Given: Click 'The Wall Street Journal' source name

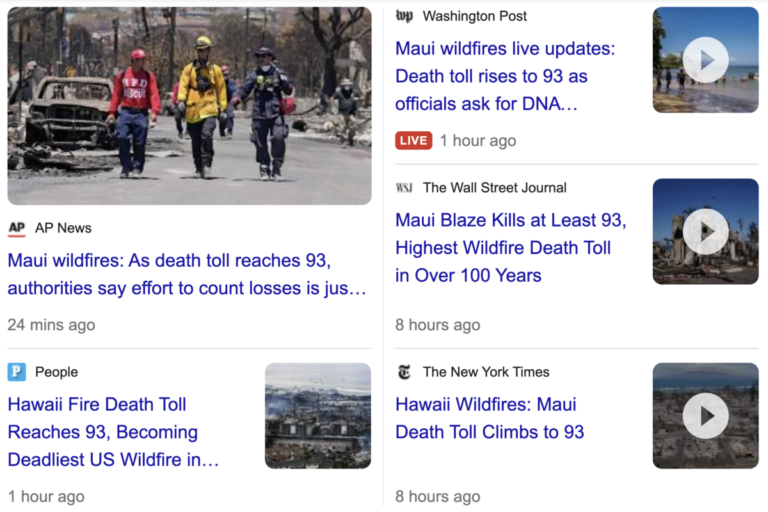Looking at the screenshot, I should (495, 188).
